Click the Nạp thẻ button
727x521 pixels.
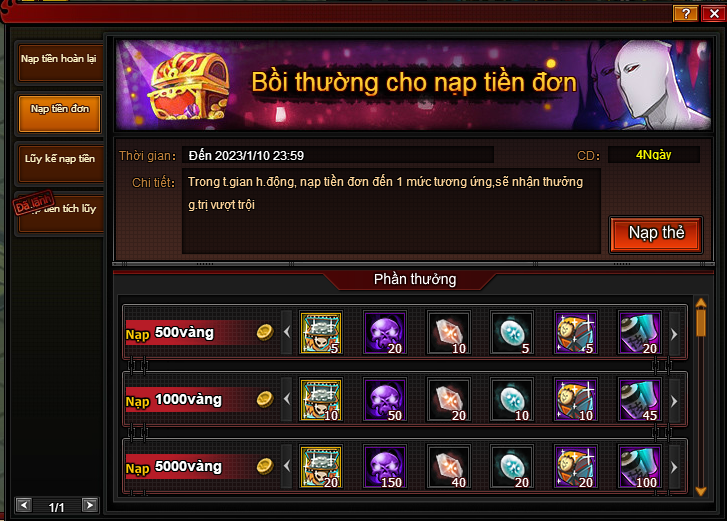pos(656,234)
